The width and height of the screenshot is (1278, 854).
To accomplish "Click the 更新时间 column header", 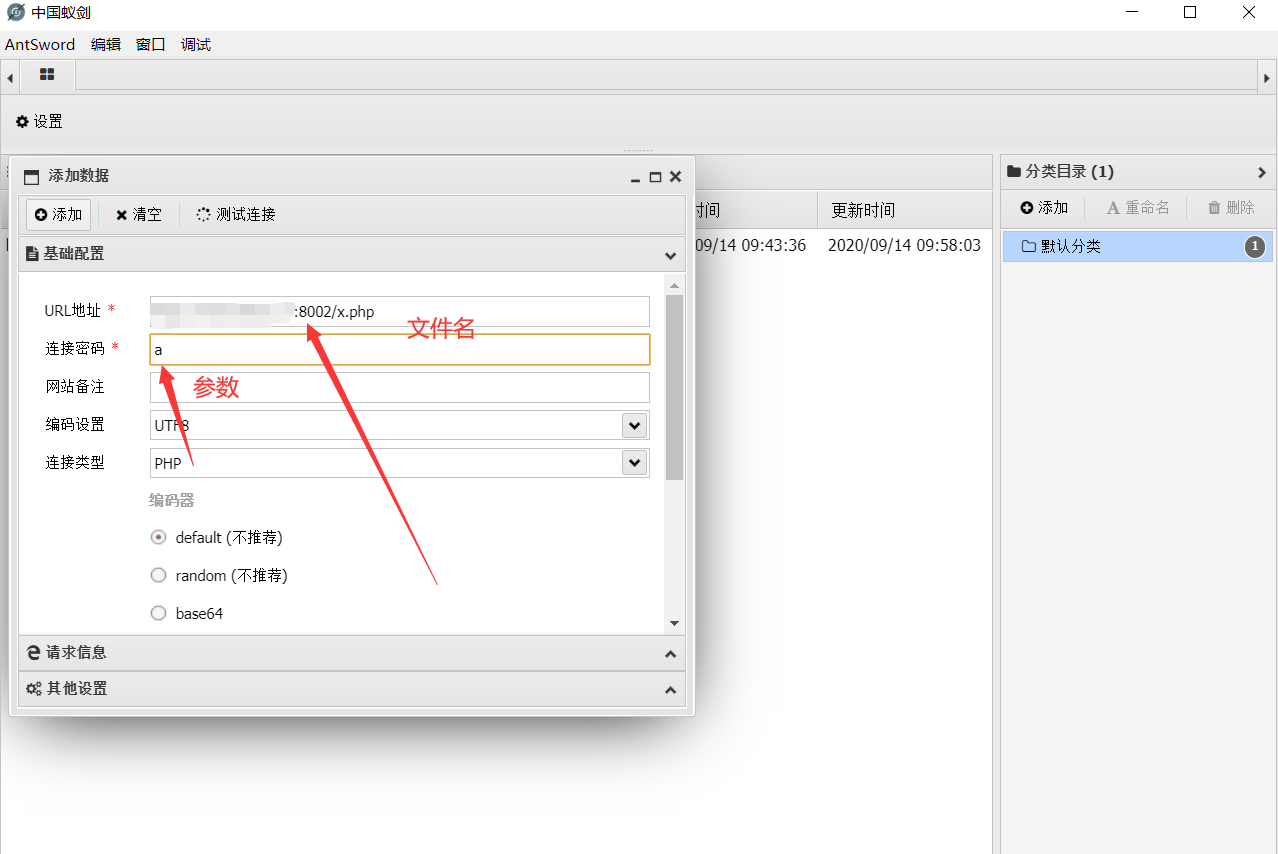I will pyautogui.click(x=863, y=210).
